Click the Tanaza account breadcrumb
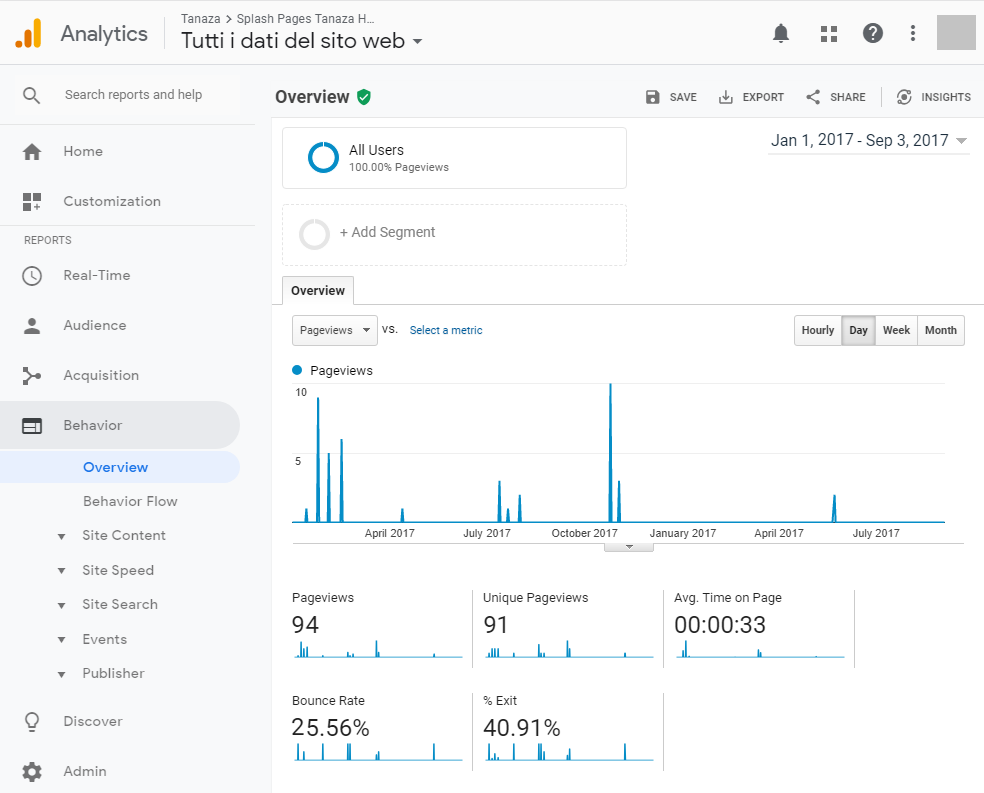 click(200, 19)
